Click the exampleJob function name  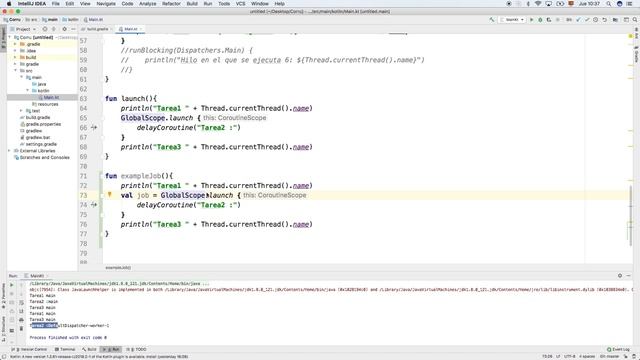click(141, 176)
